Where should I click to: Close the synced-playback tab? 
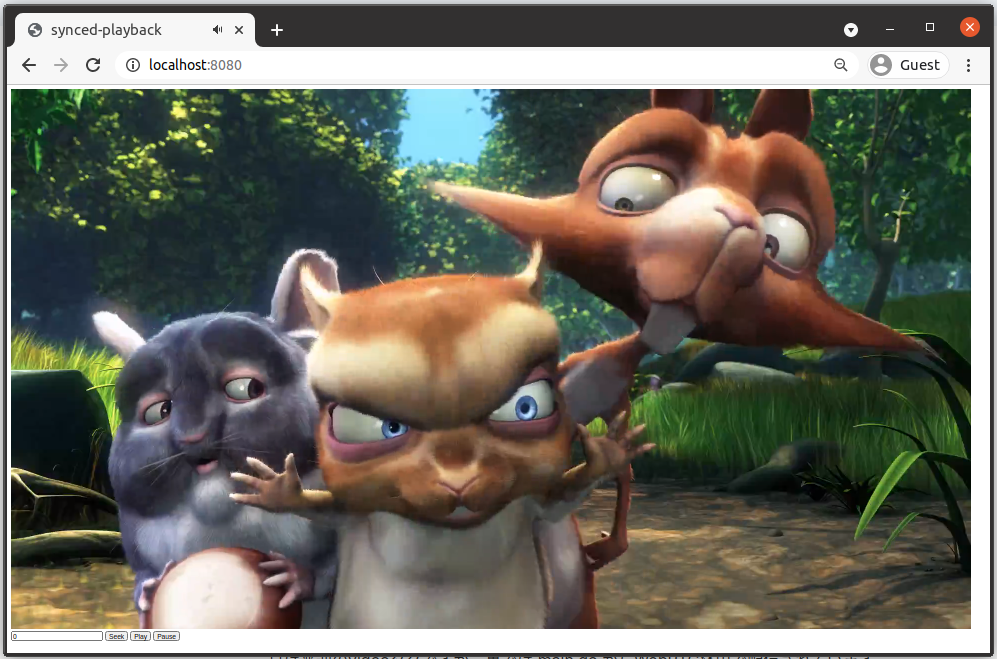[x=239, y=30]
